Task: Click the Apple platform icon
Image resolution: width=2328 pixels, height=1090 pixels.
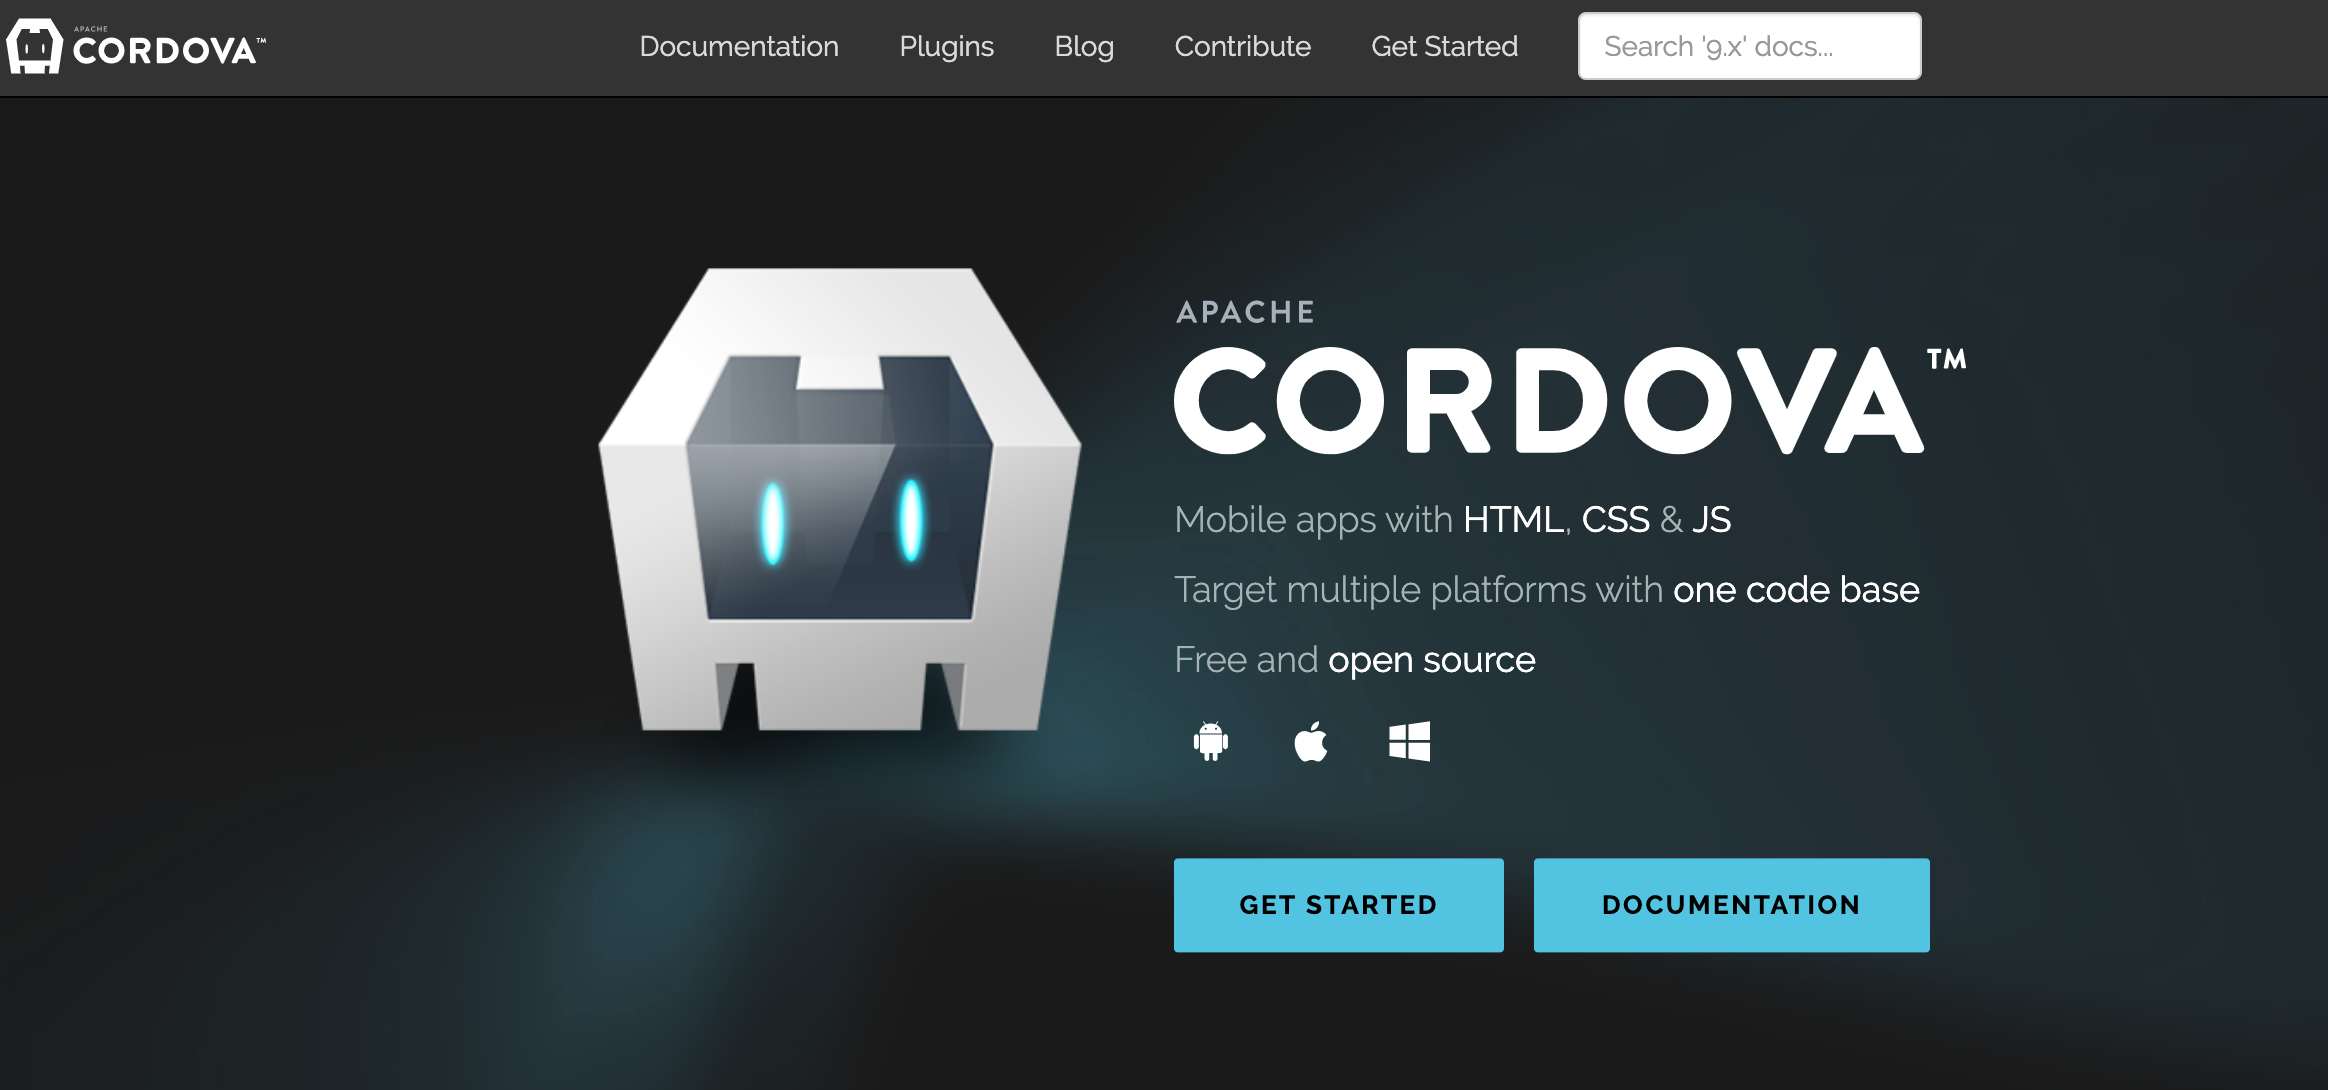Action: pyautogui.click(x=1311, y=741)
